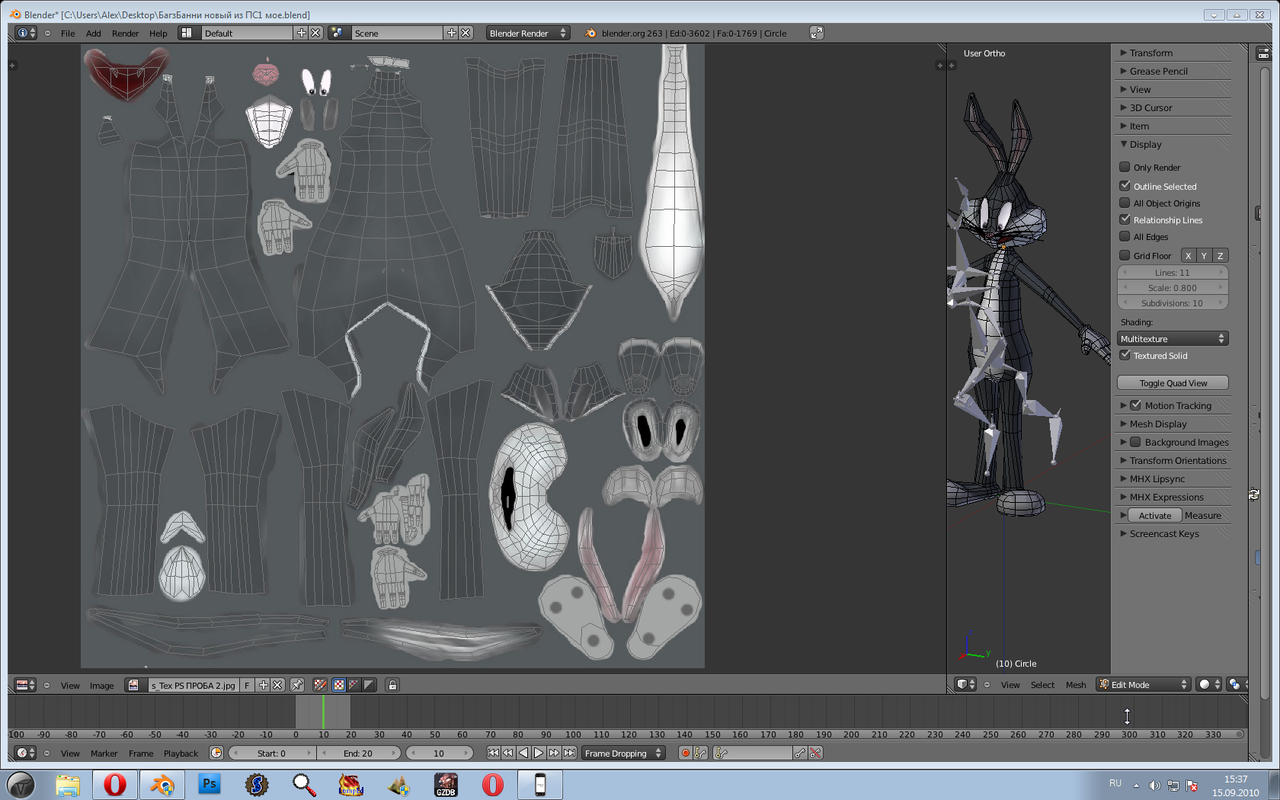Viewport: 1280px width, 800px height.
Task: Add a new image with plus button
Action: click(263, 685)
